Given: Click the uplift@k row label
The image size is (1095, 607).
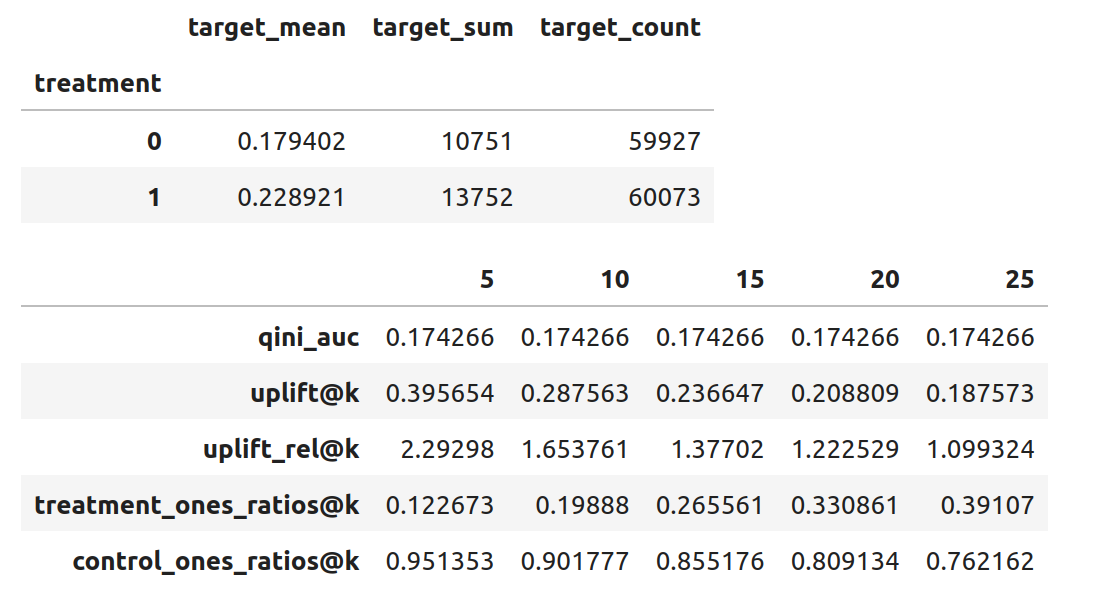Looking at the screenshot, I should pos(304,394).
